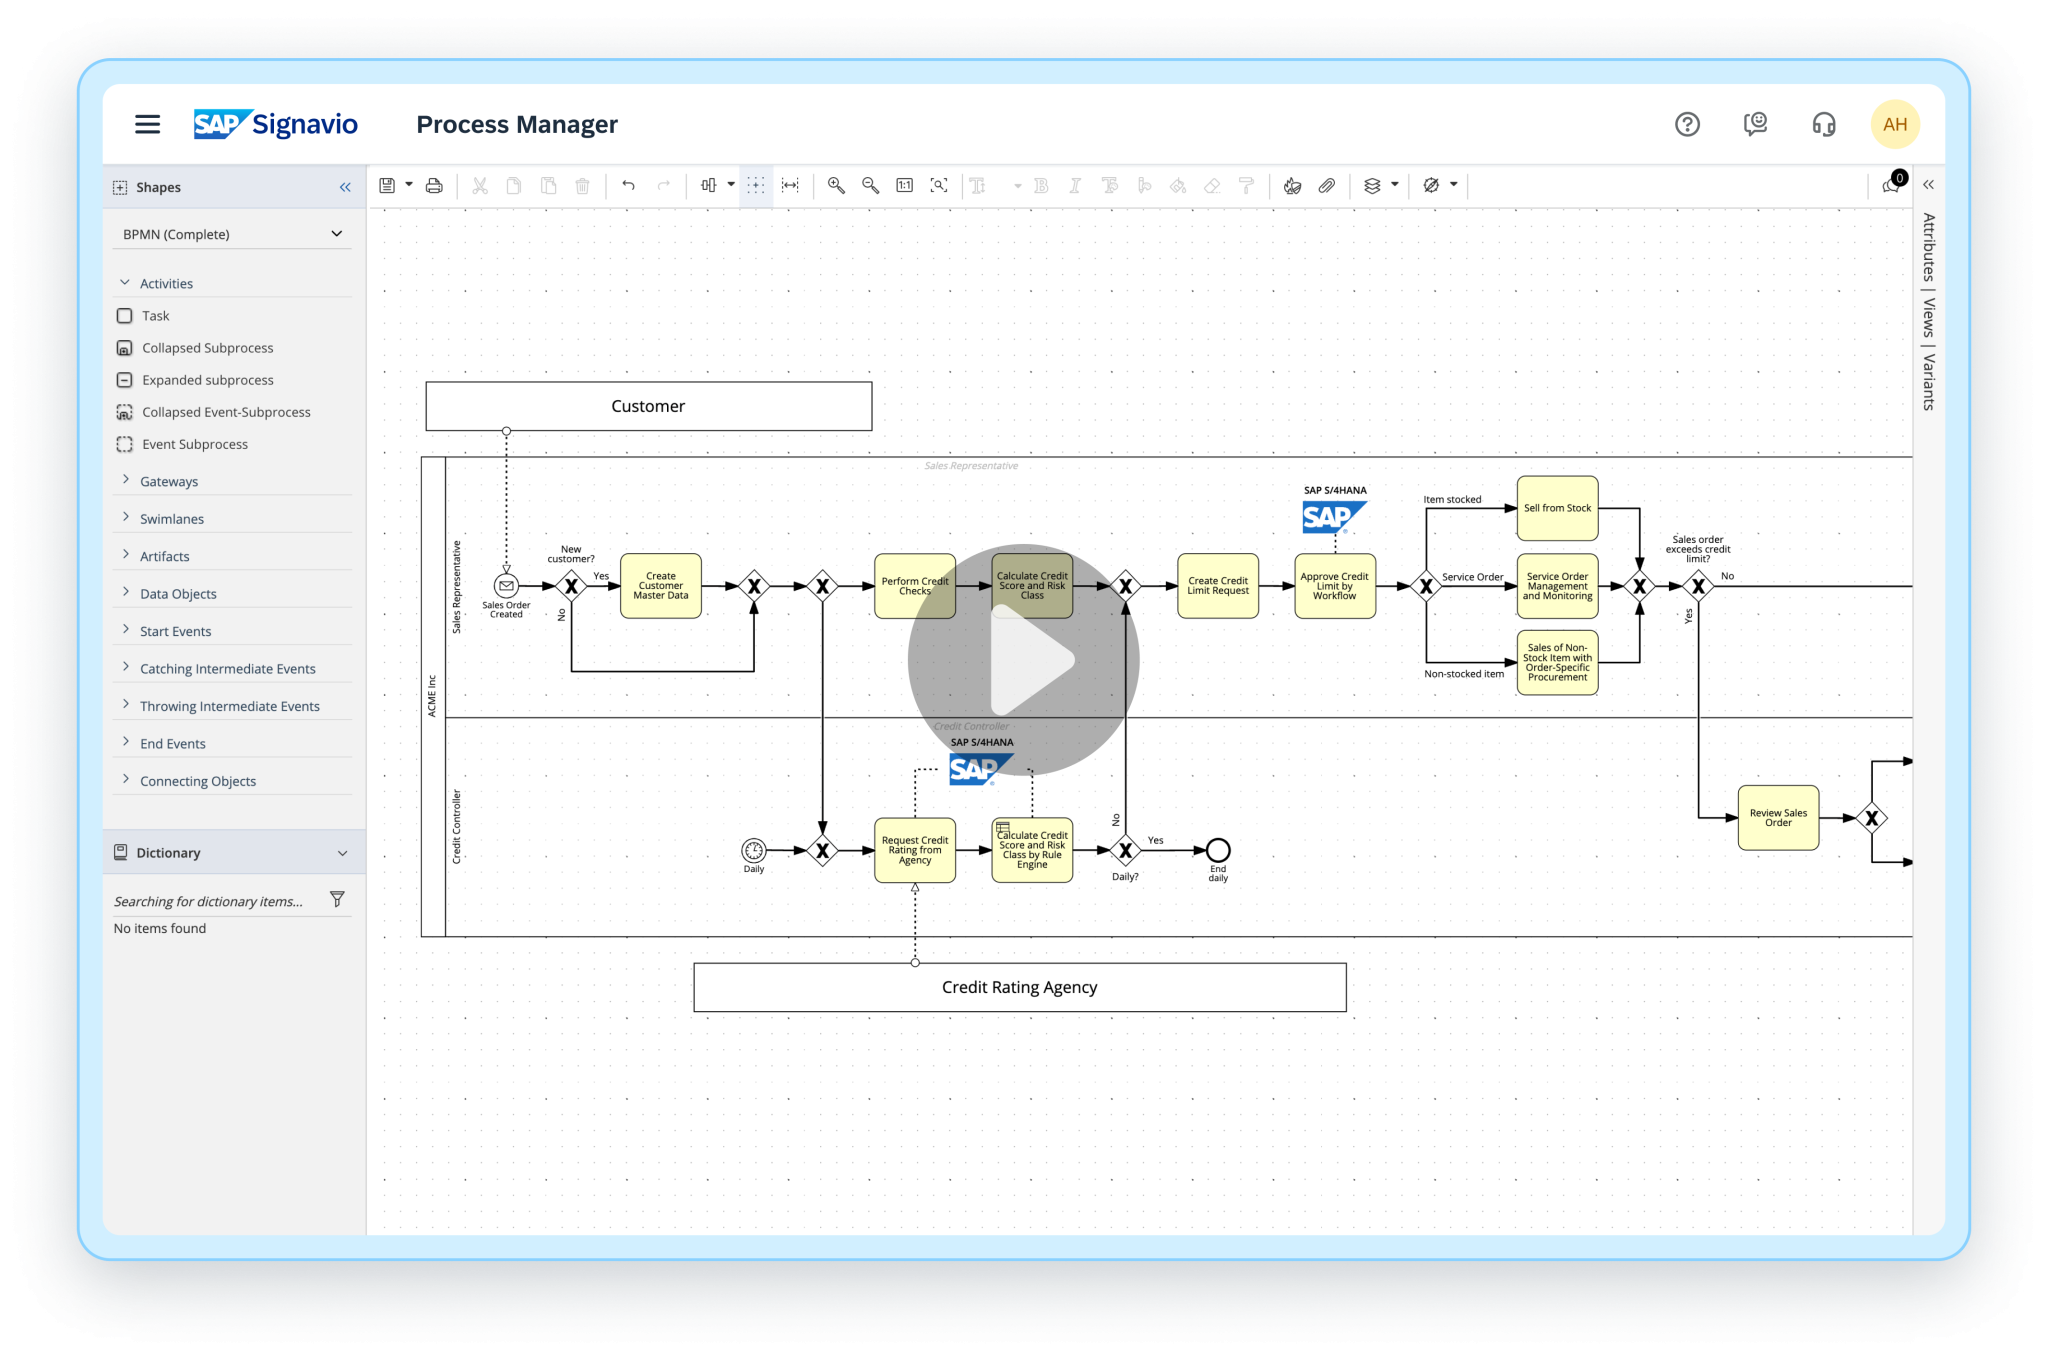Toggle snap-to-grid dots mode
Viewport: 2048px width, 1357px height.
pos(757,185)
